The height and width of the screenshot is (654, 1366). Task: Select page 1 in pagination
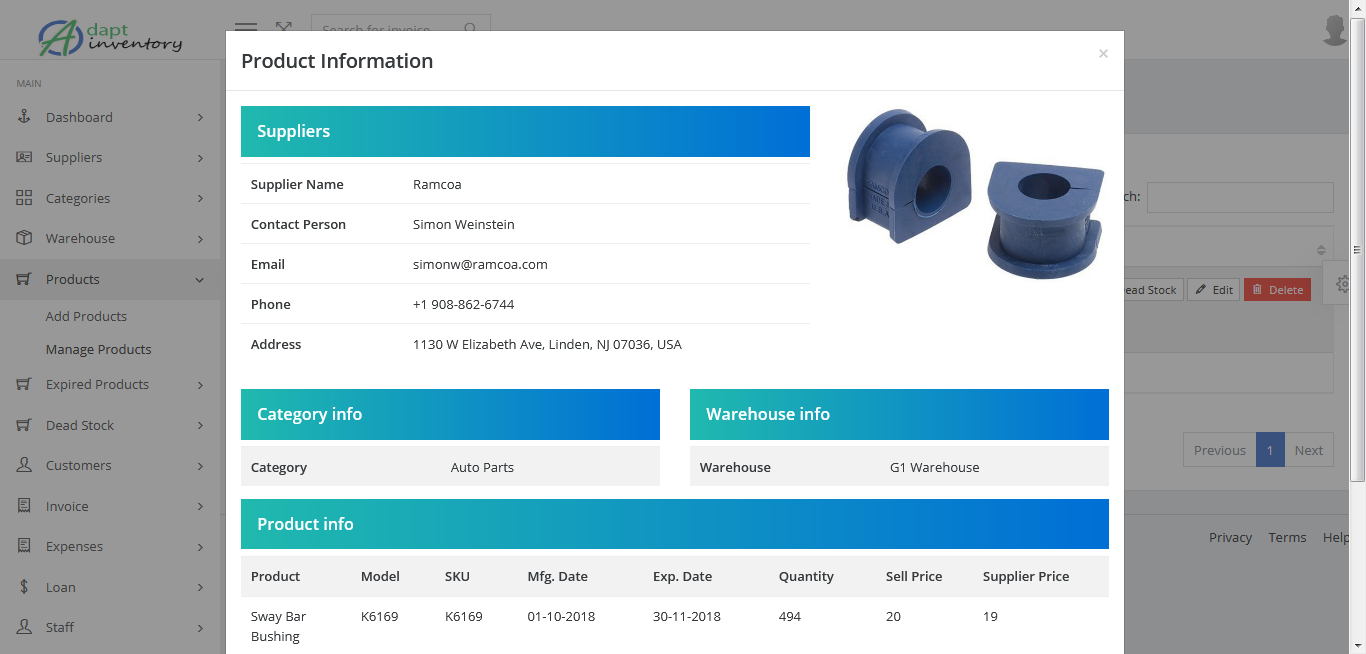[1270, 450]
